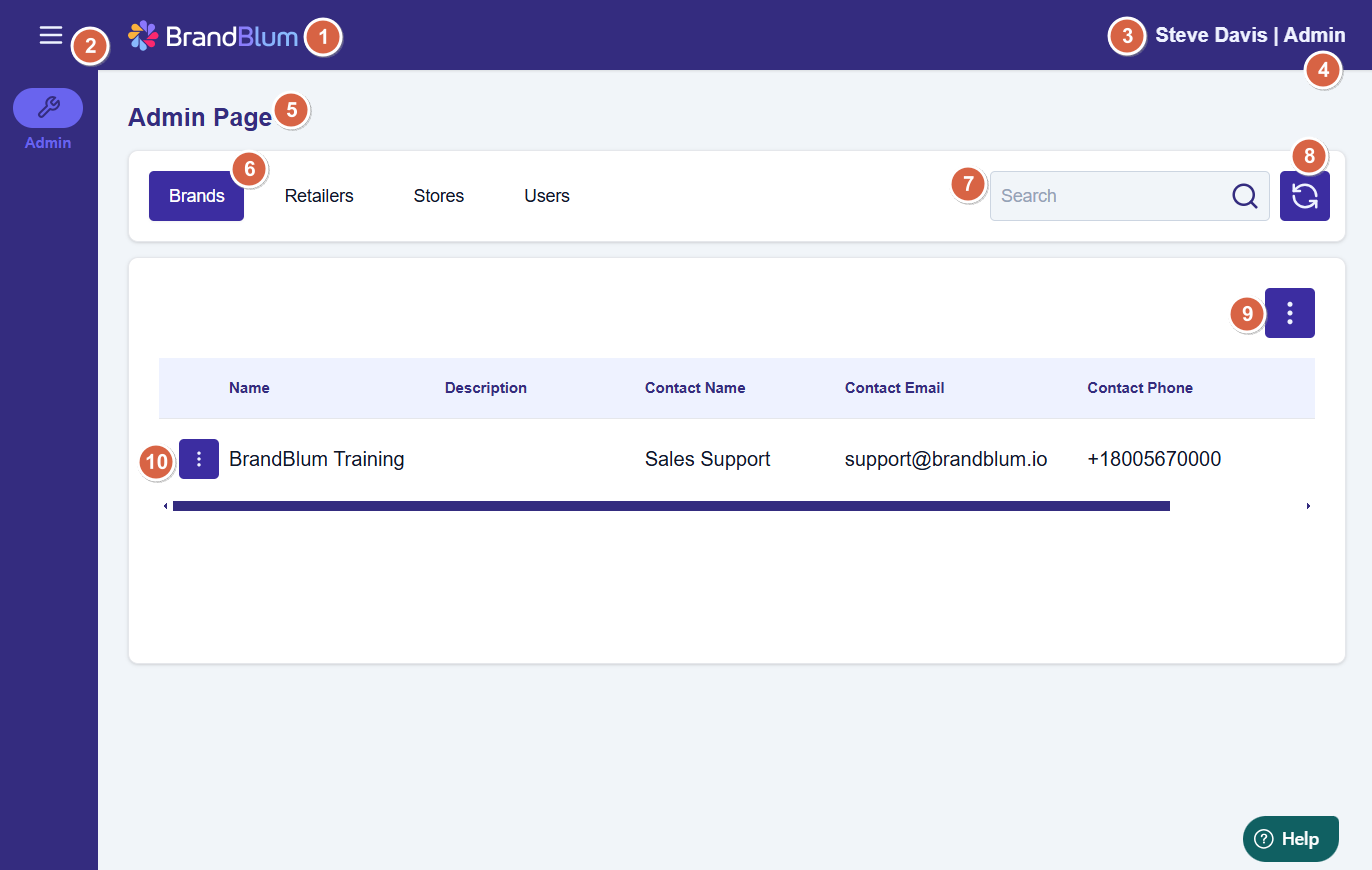Click the Contact Email column header
This screenshot has width=1372, height=870.
(894, 388)
